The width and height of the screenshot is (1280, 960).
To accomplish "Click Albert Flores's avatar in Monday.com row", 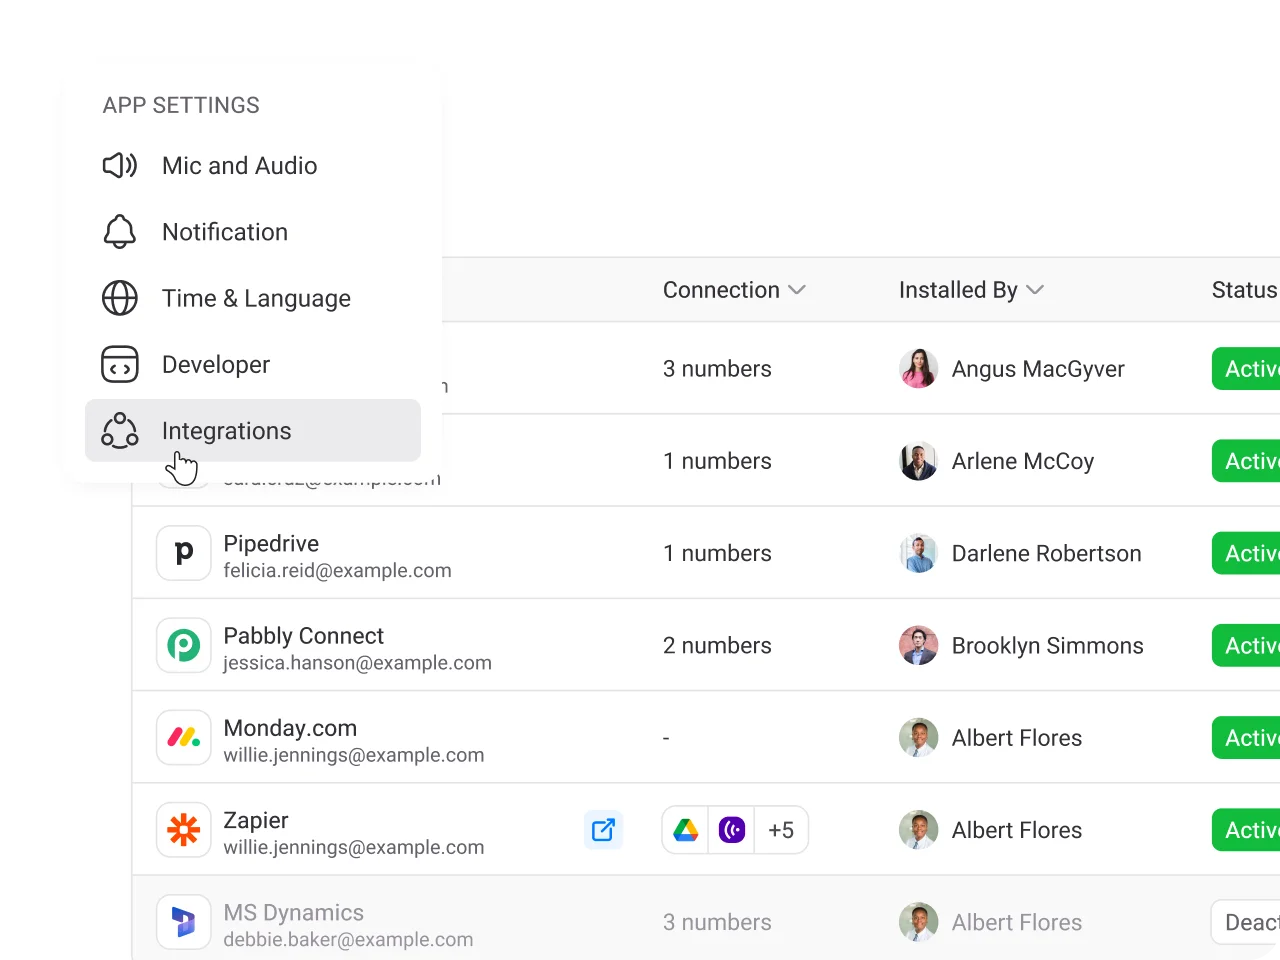I will point(918,738).
